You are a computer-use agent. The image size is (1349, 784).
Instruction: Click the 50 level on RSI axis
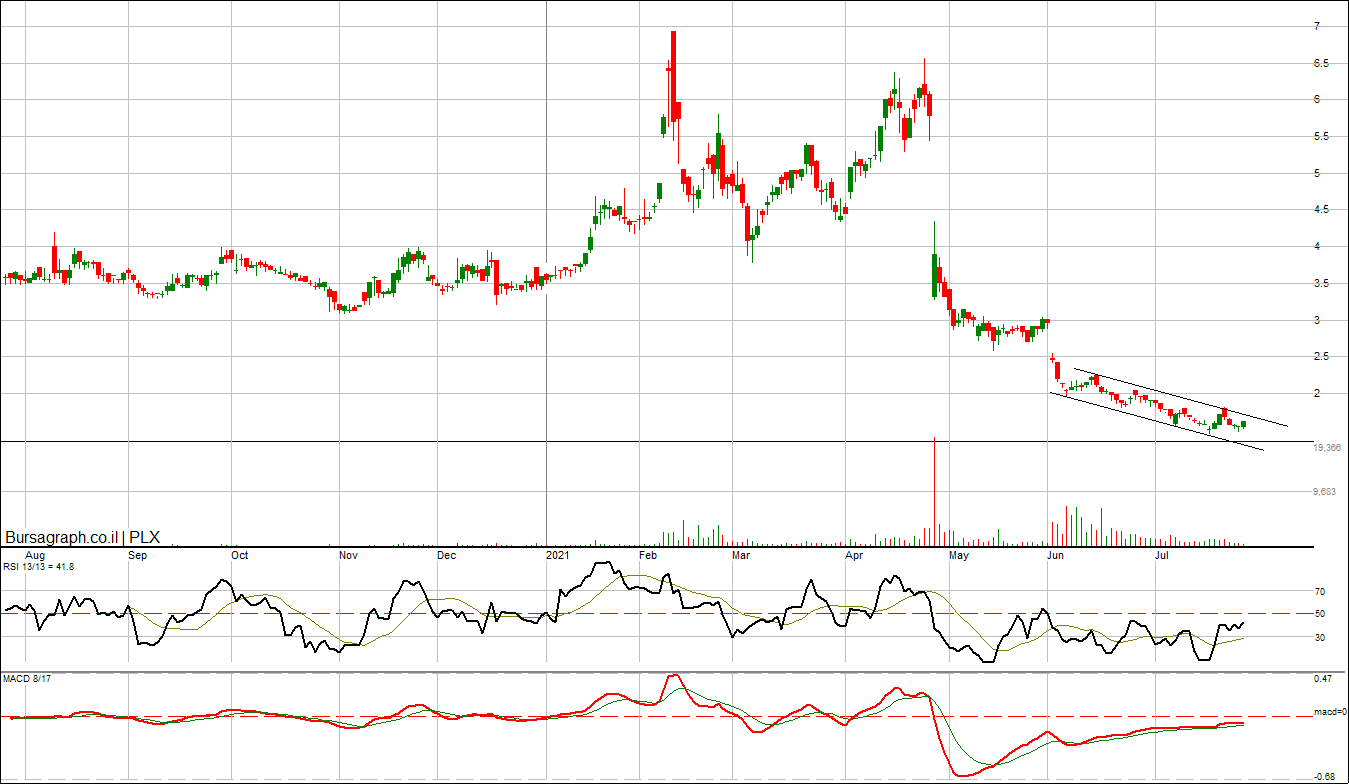[x=1319, y=614]
